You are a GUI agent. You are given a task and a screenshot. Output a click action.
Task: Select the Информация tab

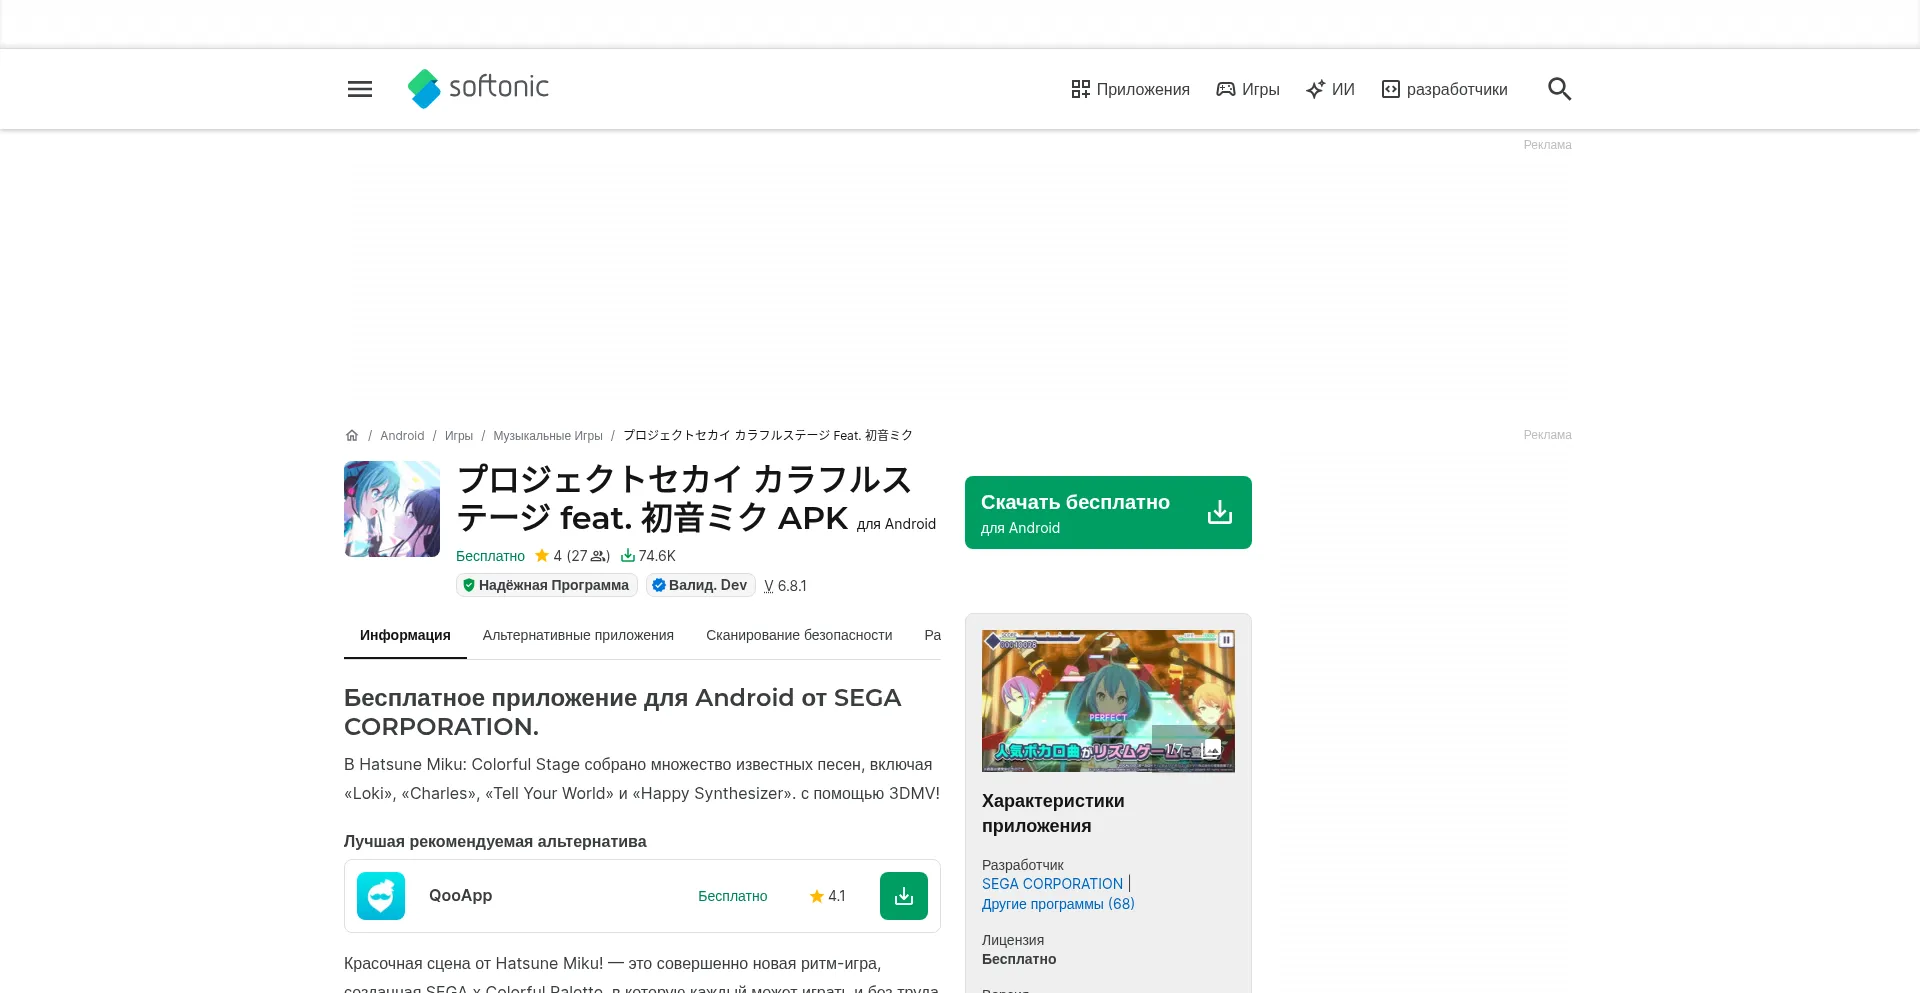pos(405,636)
